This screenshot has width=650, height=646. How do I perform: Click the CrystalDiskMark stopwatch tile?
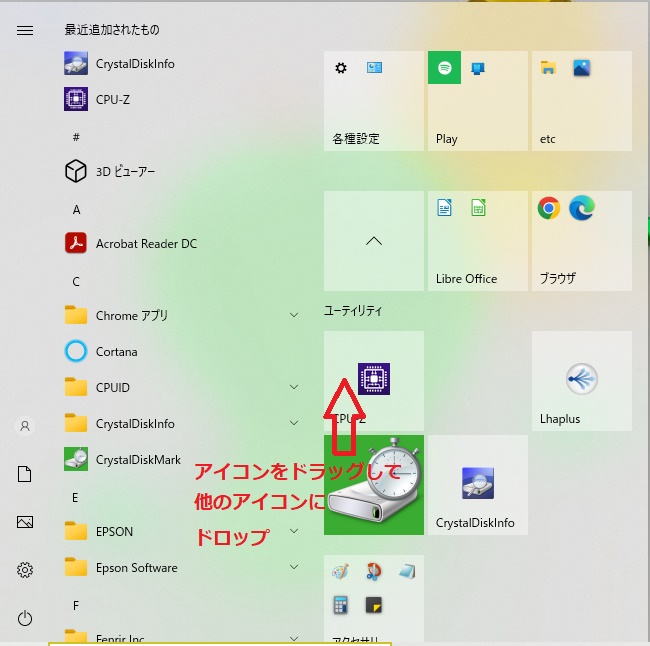click(374, 485)
